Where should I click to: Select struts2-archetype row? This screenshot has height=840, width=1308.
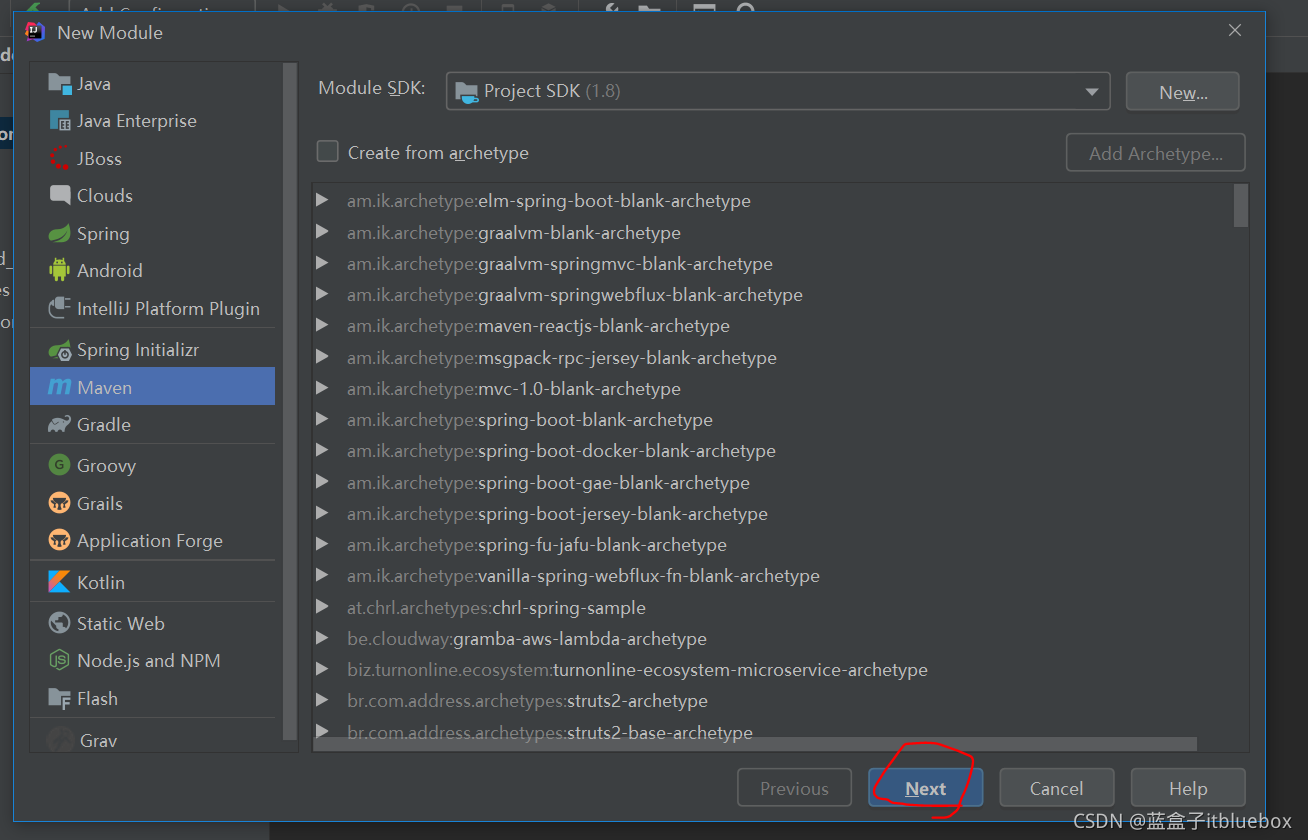(775, 700)
